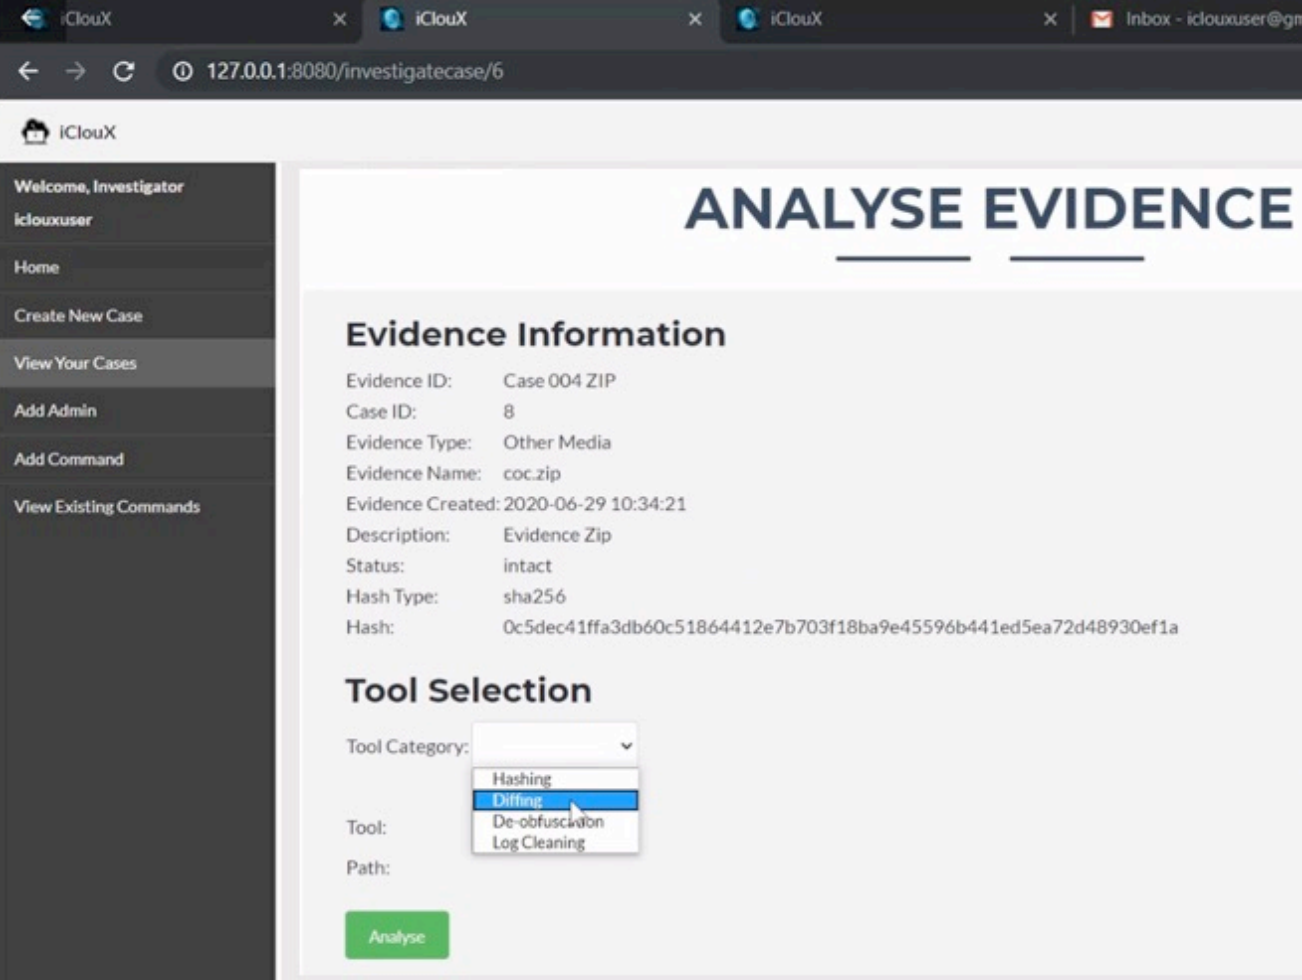Screen dimensions: 1302x980
Task: Open Home in the sidebar
Action: 137,267
